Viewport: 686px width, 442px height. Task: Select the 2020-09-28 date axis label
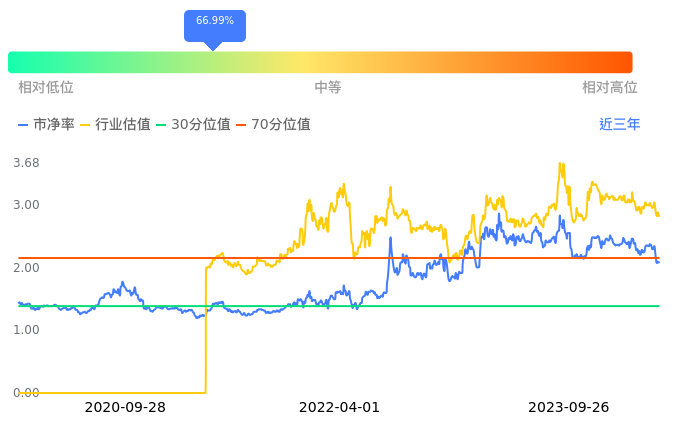125,408
